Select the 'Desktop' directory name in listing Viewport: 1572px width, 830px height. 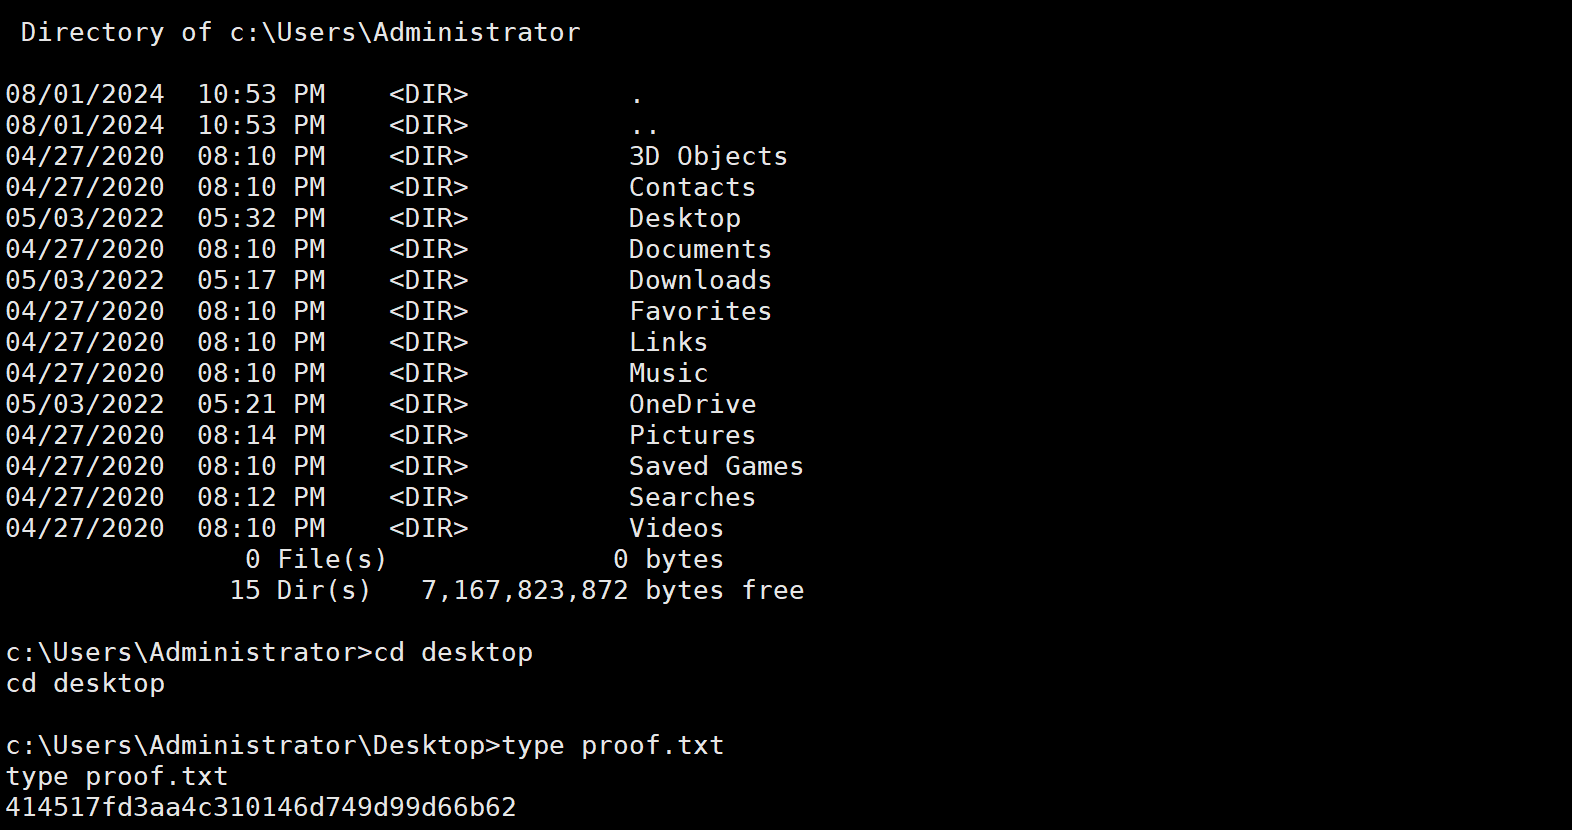685,219
